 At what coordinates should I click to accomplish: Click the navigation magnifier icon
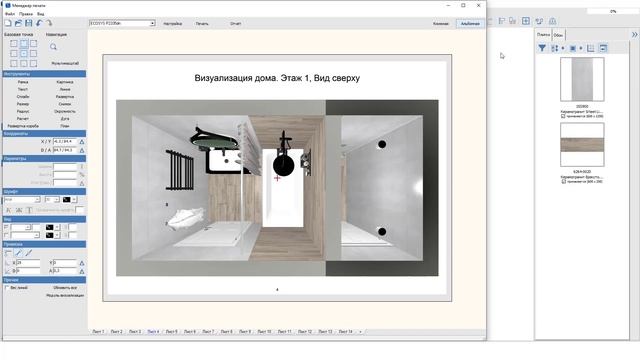pyautogui.click(x=53, y=47)
